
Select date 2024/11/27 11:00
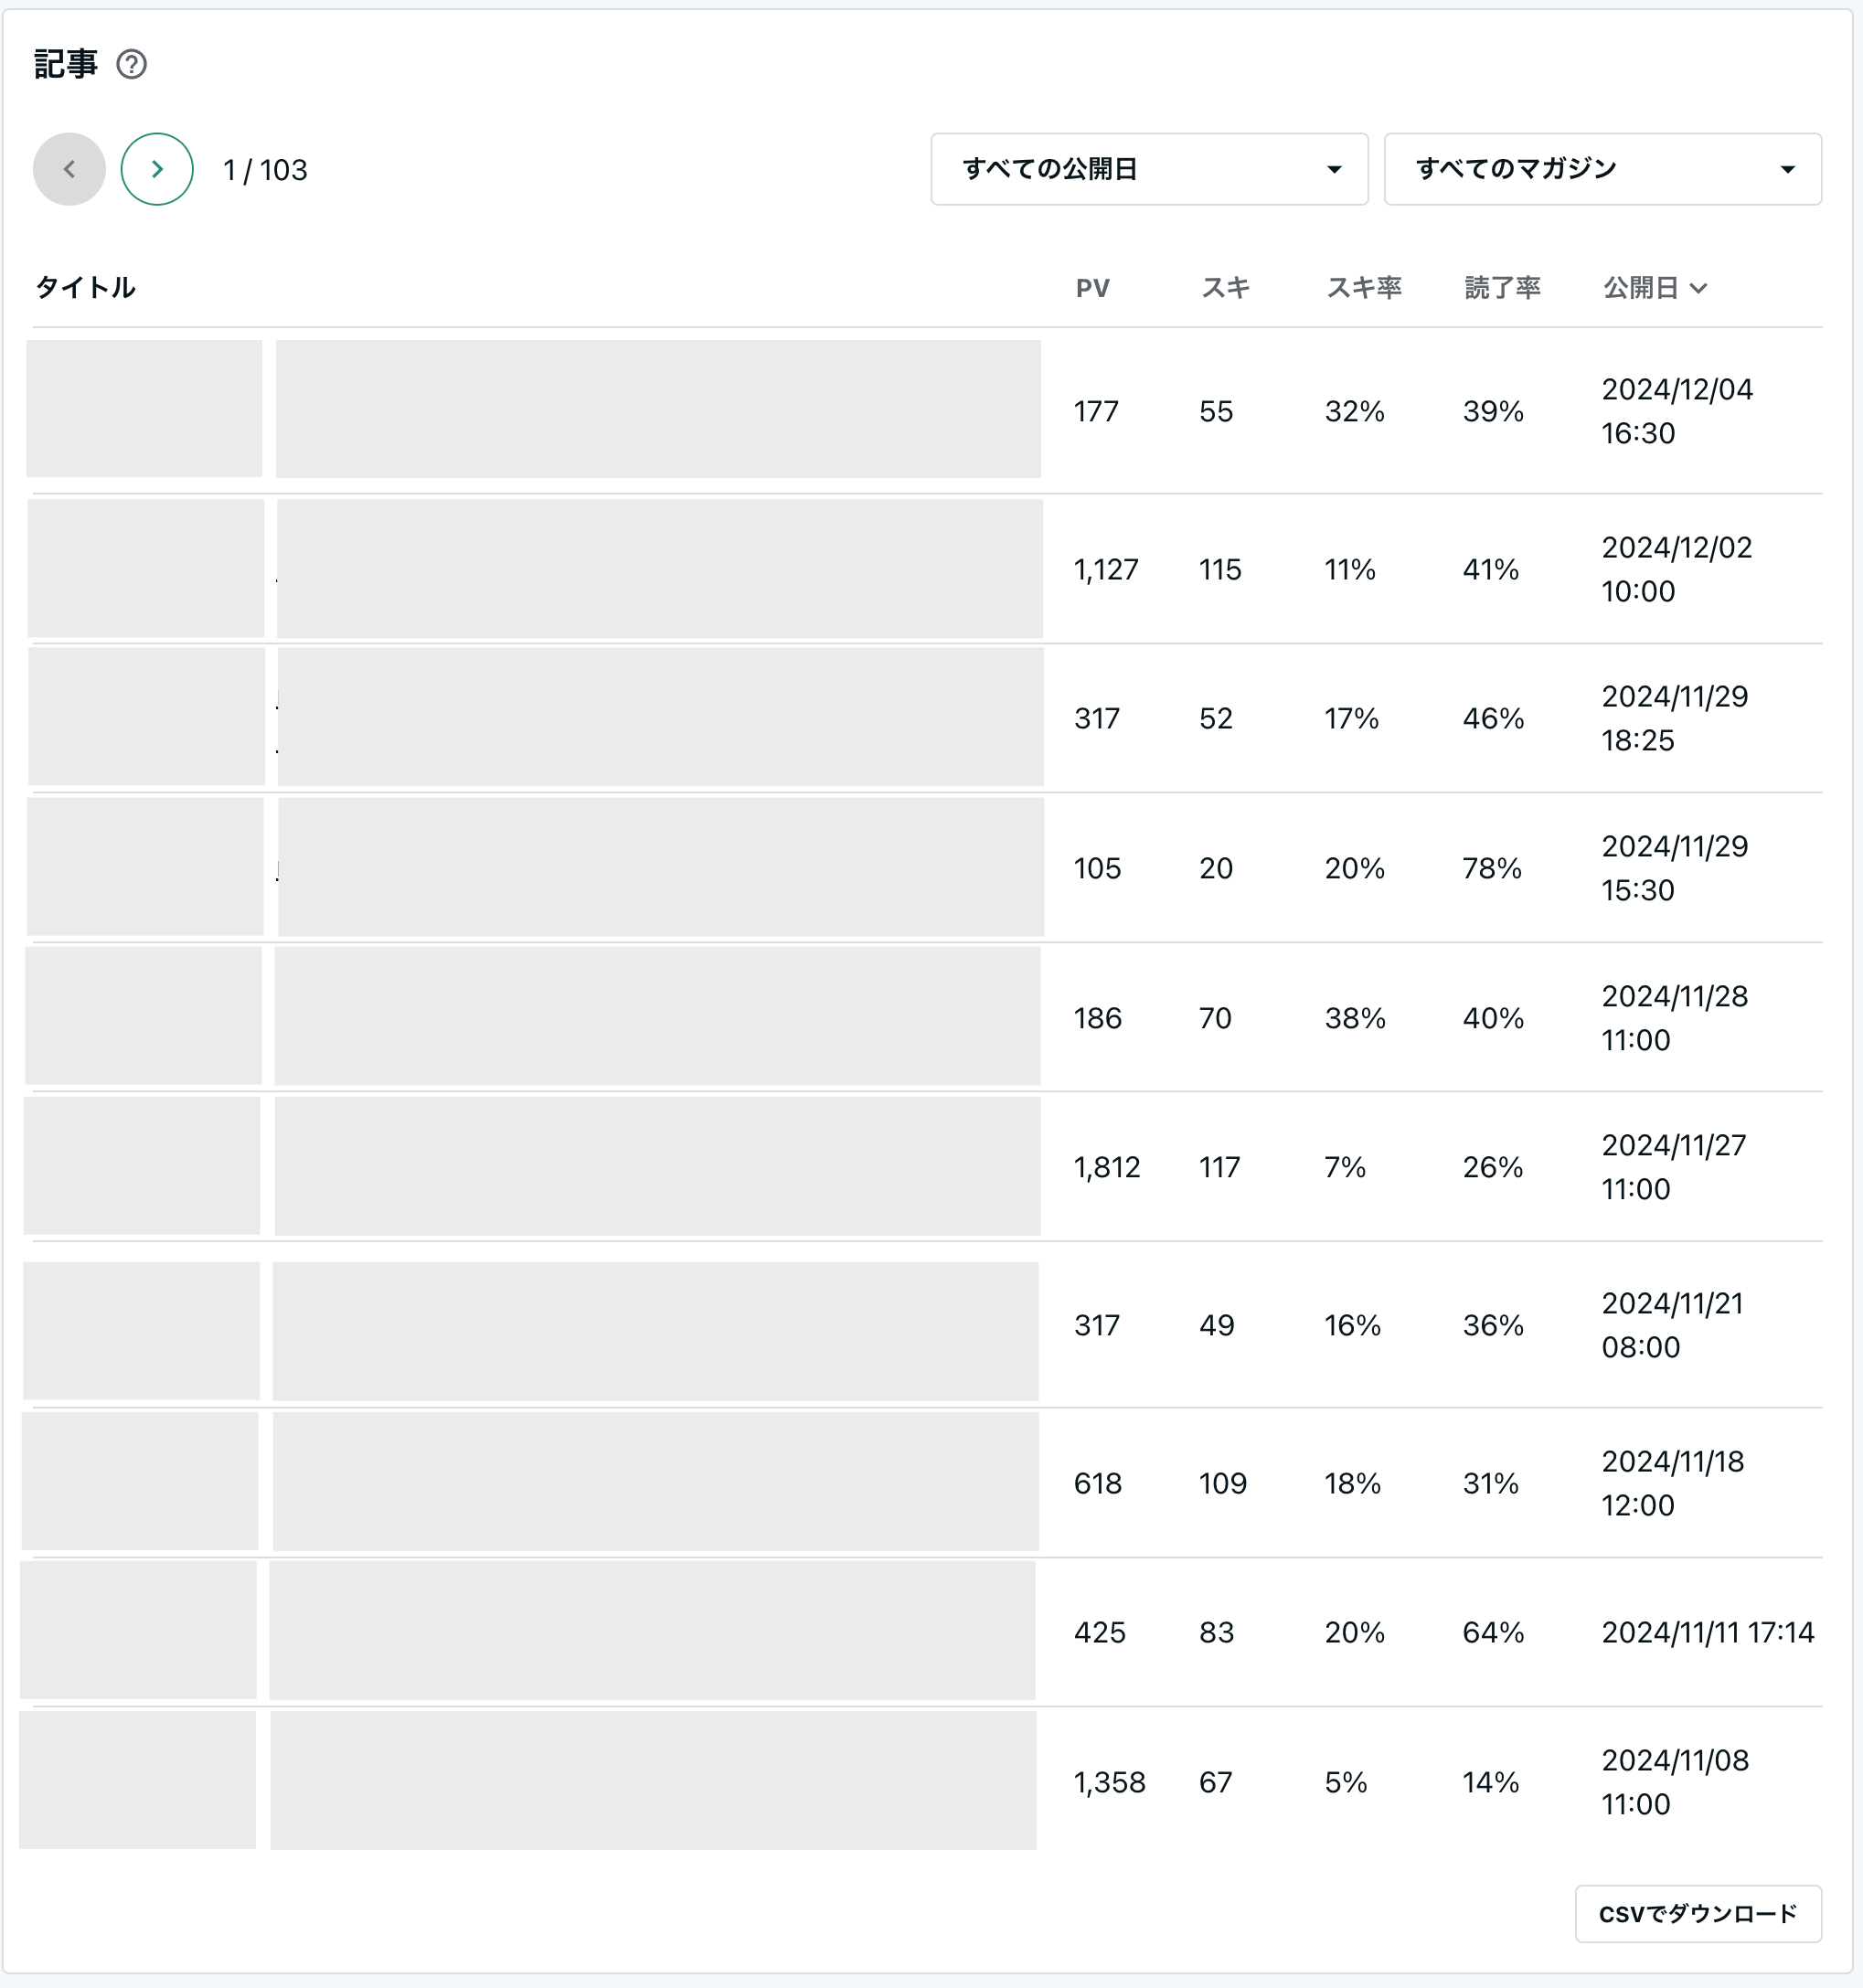[x=1674, y=1167]
